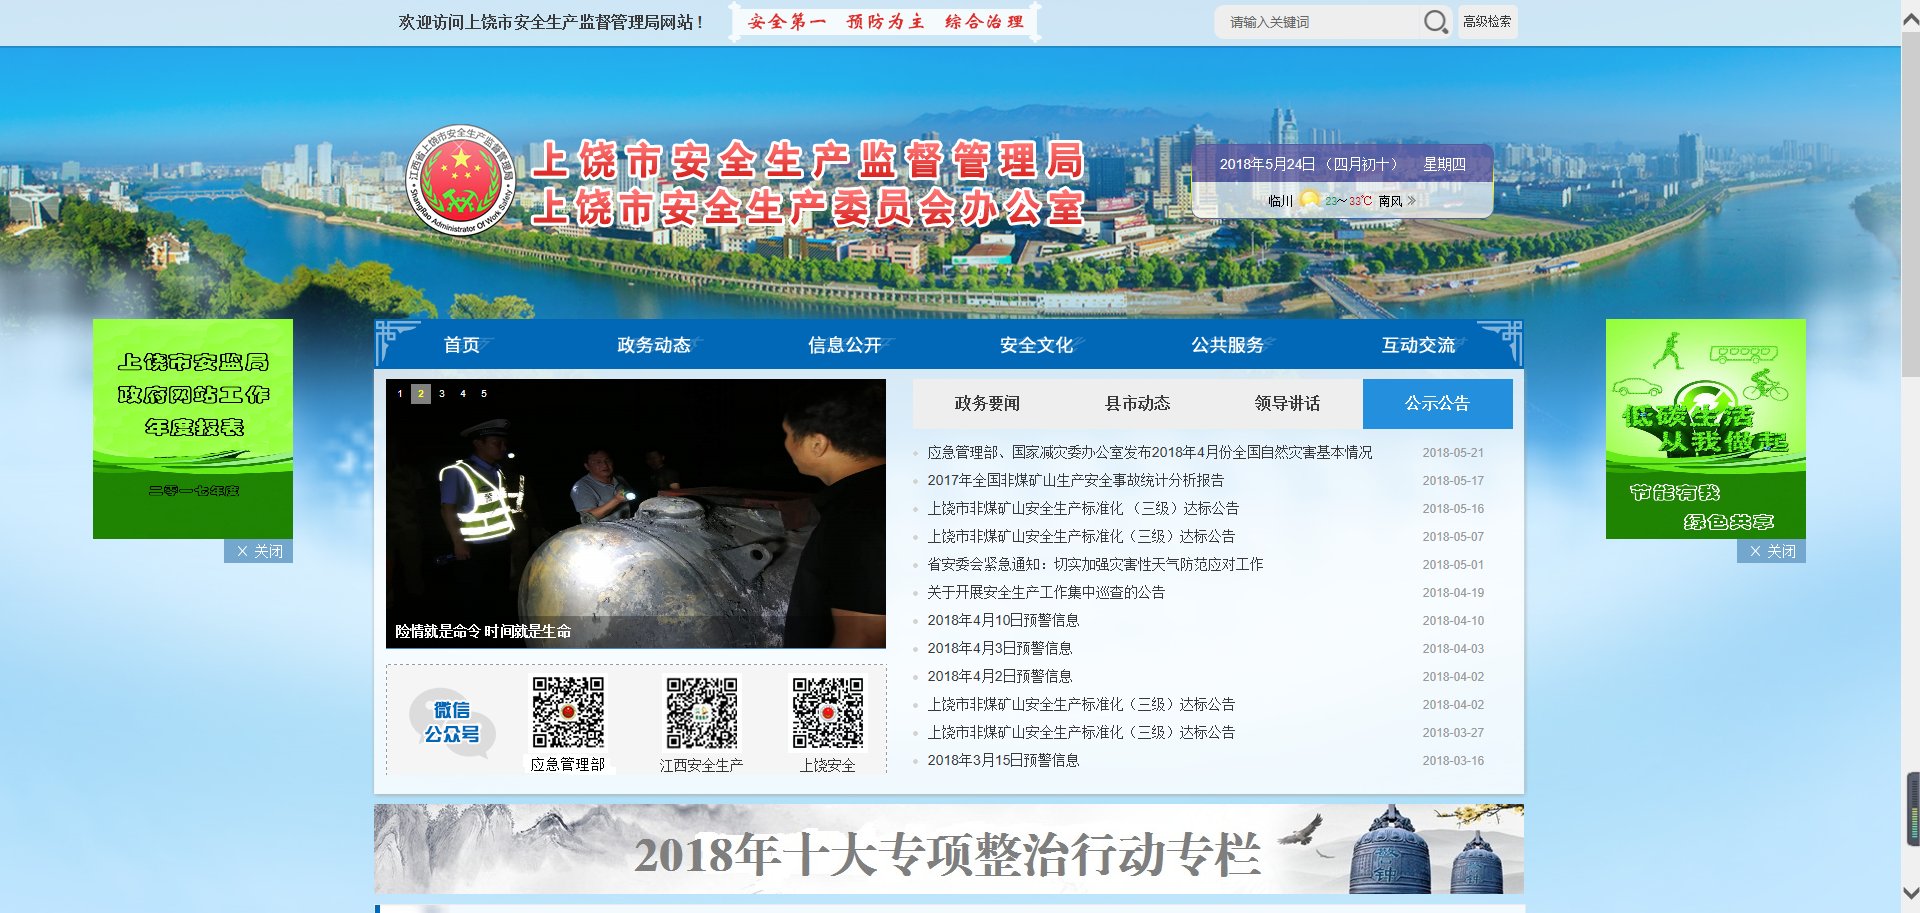Open the extended weather forecast via the » arrow
The width and height of the screenshot is (1920, 913).
(1411, 200)
